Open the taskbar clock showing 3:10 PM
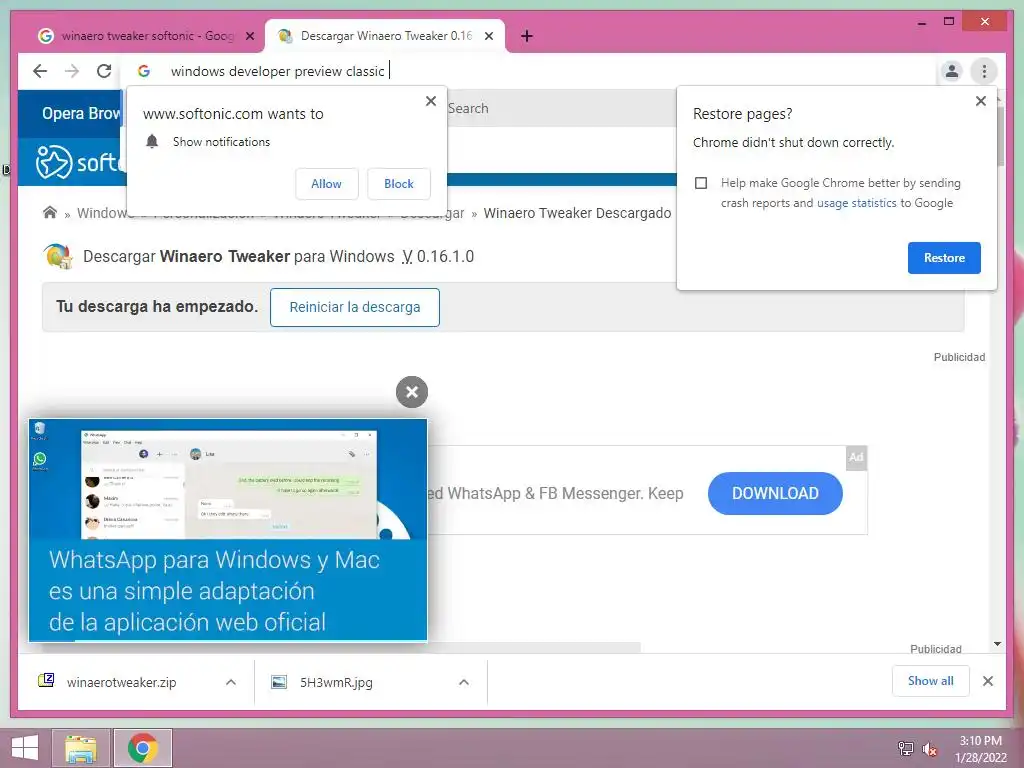The height and width of the screenshot is (768, 1024). click(980, 749)
